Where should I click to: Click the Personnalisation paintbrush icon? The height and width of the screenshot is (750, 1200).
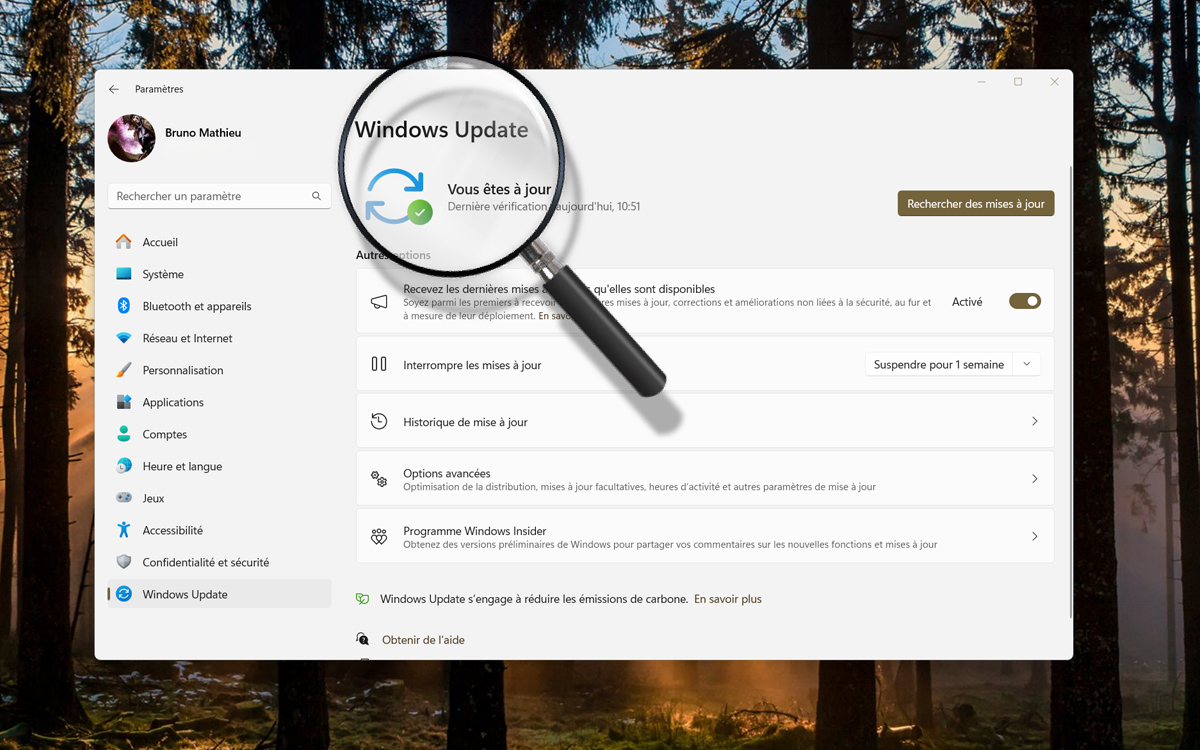tap(123, 370)
